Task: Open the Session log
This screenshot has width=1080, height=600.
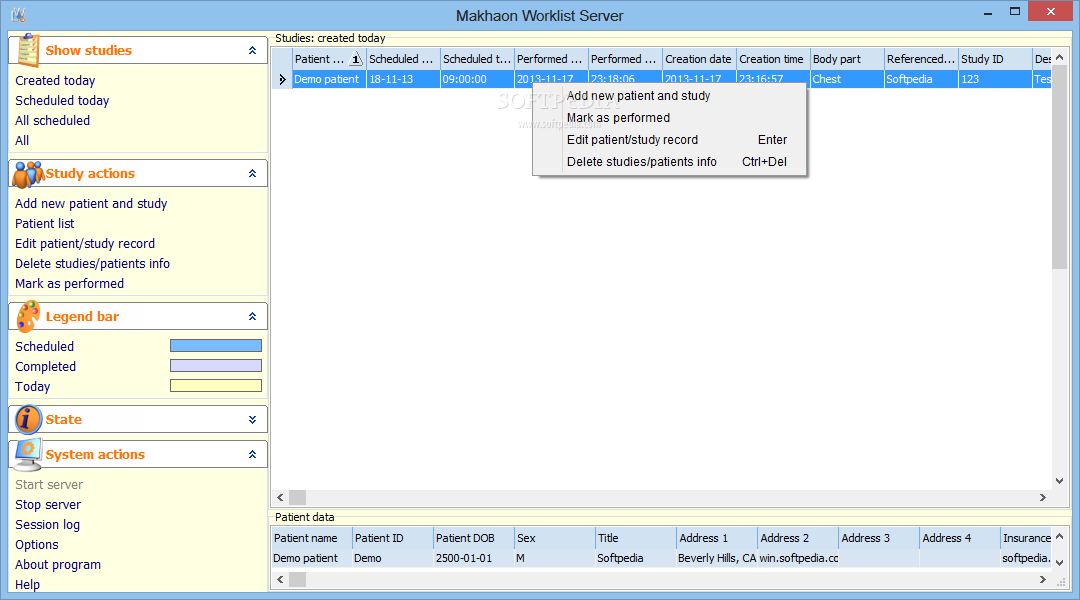Action: pos(48,525)
